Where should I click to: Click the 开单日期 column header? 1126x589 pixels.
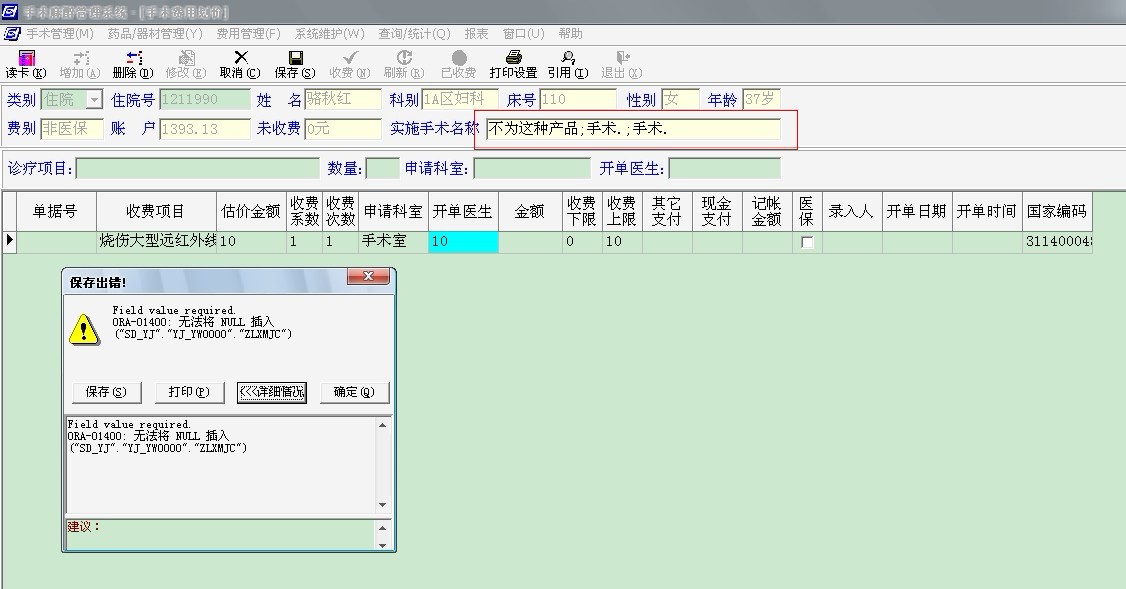[917, 211]
